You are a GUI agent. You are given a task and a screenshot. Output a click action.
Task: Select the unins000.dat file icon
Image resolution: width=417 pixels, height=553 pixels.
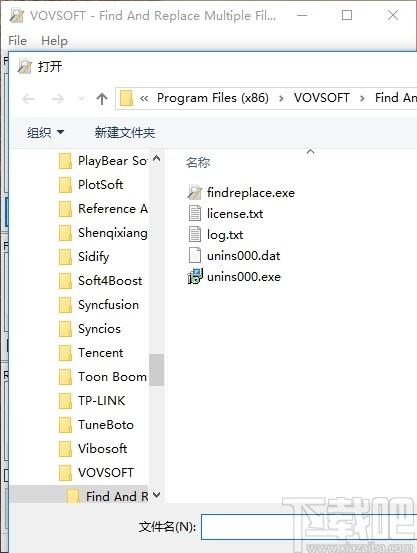click(195, 255)
